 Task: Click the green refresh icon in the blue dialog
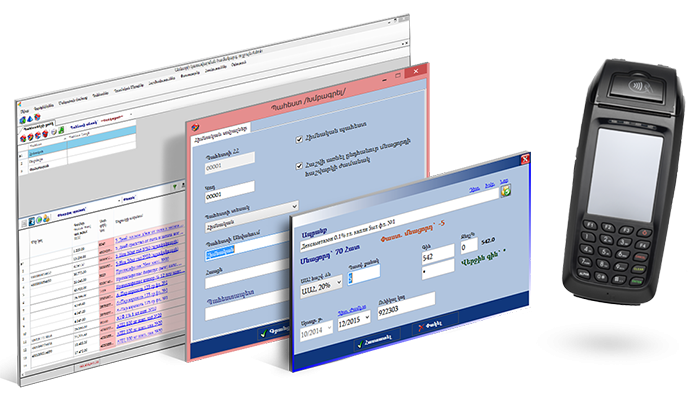(x=505, y=191)
